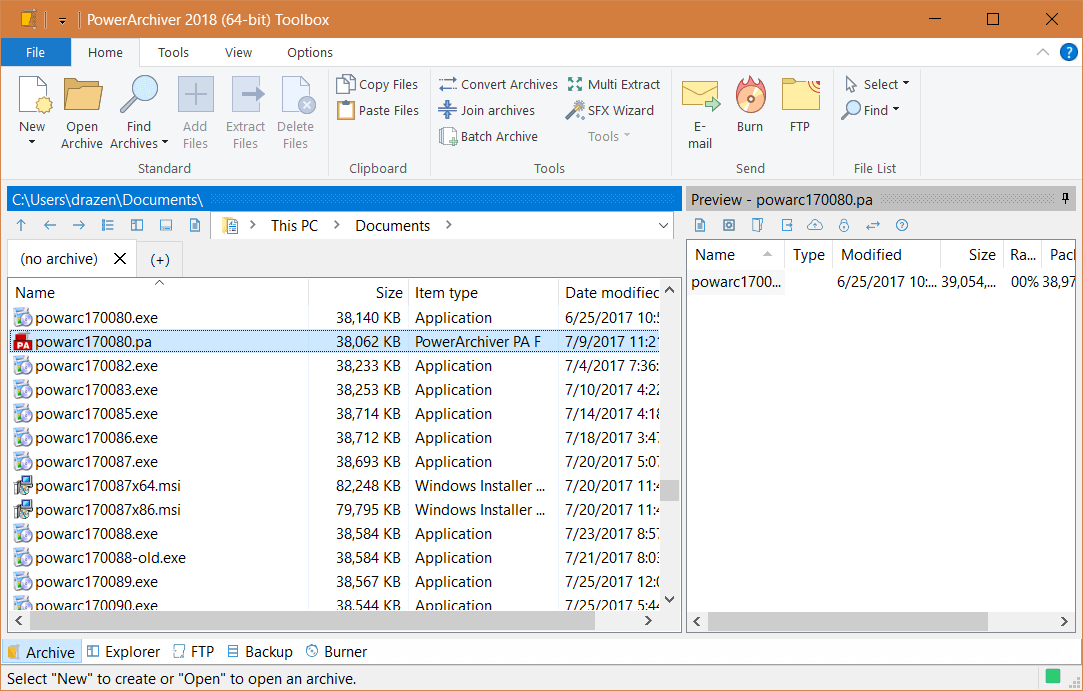Click the Preview panel horizontal scrollbar
This screenshot has width=1083, height=691.
click(848, 621)
